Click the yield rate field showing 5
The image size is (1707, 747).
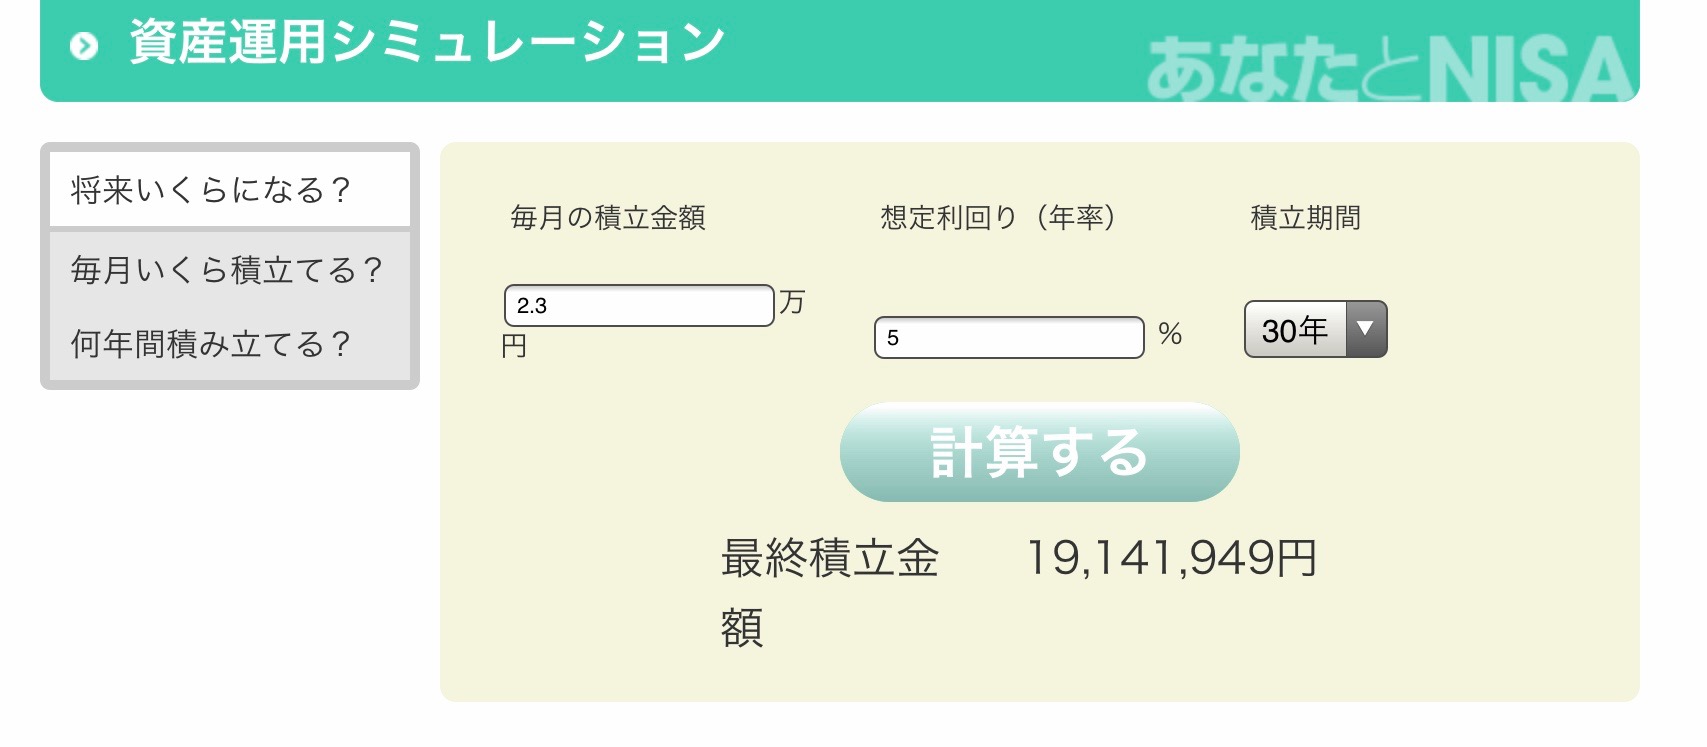pyautogui.click(x=1008, y=338)
